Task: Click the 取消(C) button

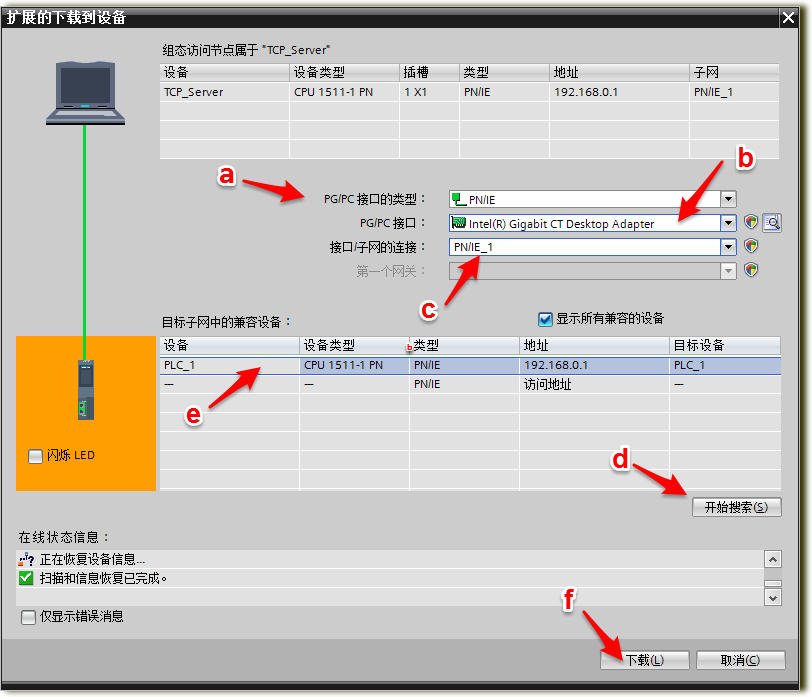Action: coord(741,660)
